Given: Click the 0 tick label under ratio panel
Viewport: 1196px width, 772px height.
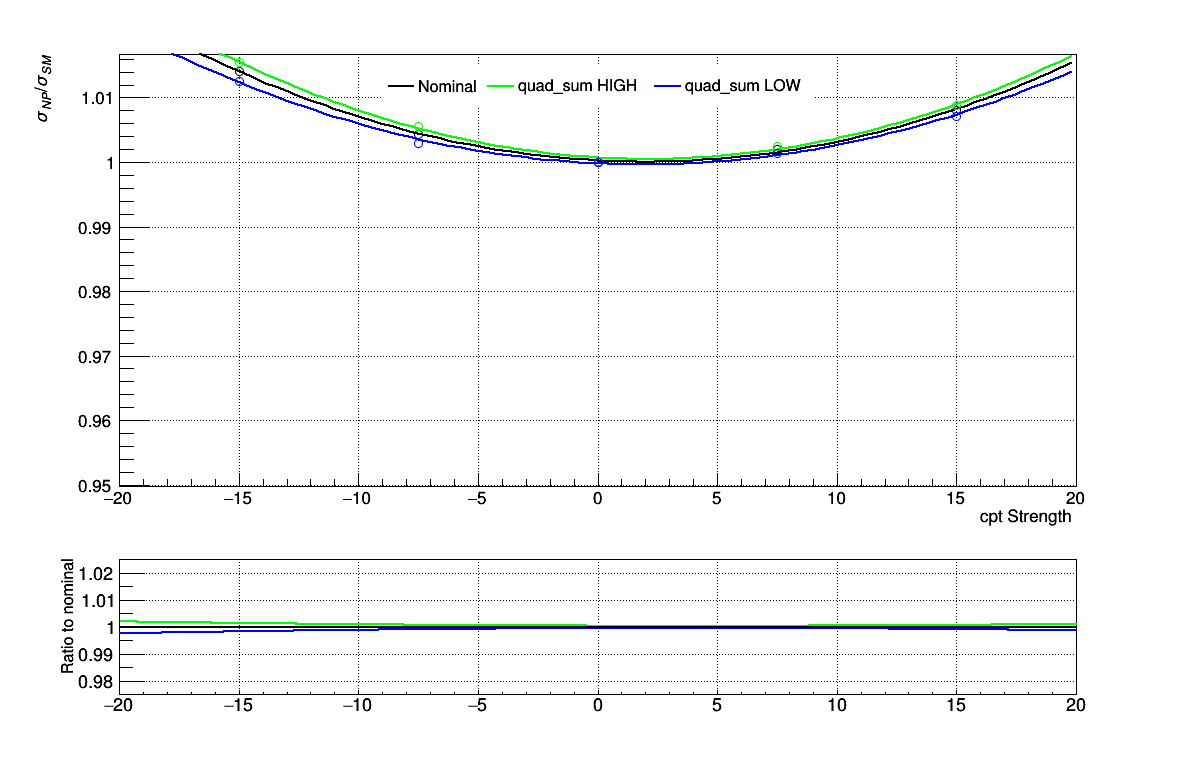Looking at the screenshot, I should (597, 706).
